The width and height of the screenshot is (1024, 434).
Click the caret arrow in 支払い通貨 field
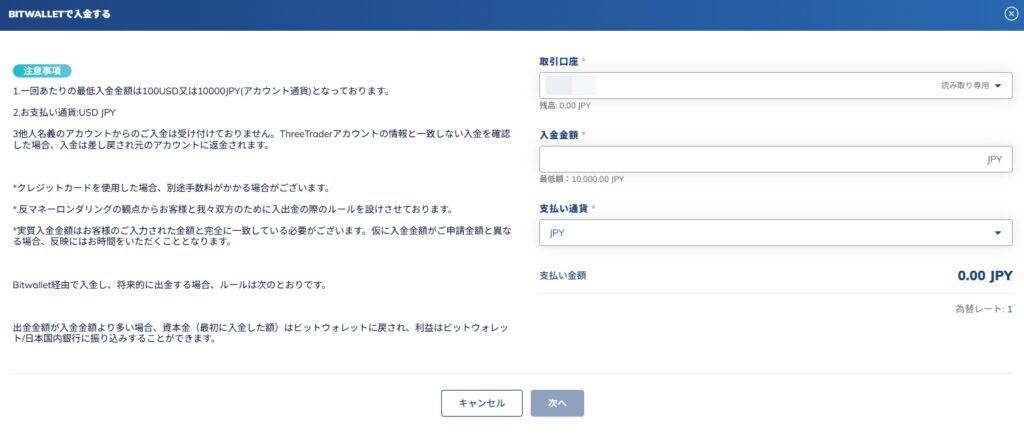(x=998, y=233)
